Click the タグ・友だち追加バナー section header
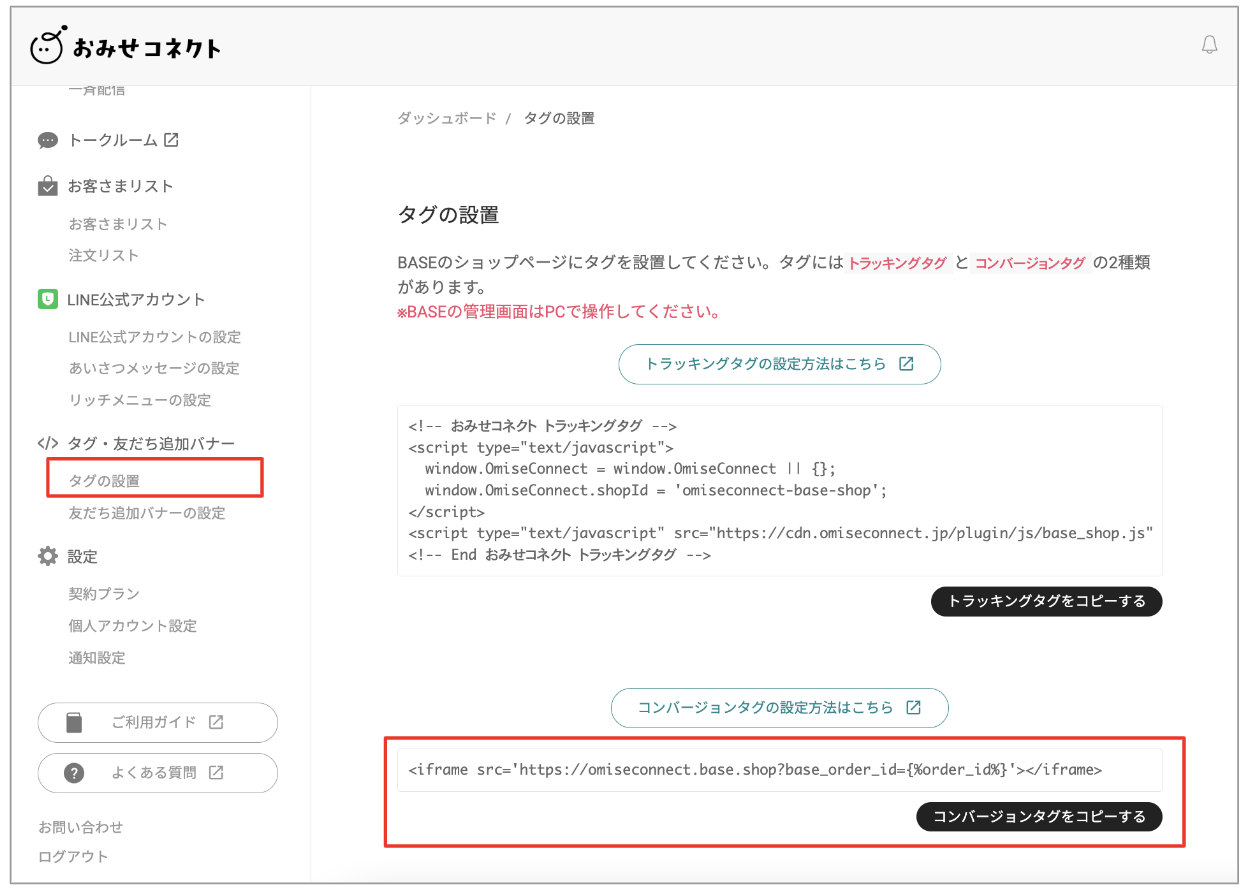The height and width of the screenshot is (894, 1248). coord(151,443)
